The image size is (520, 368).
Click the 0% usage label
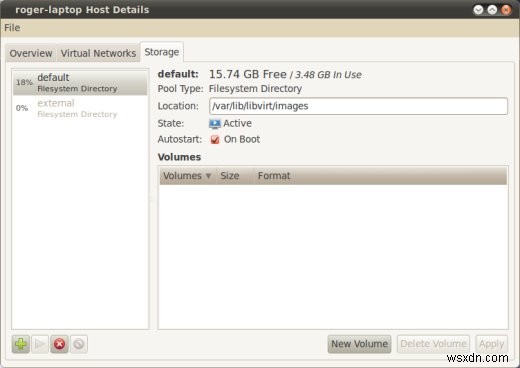tap(22, 108)
